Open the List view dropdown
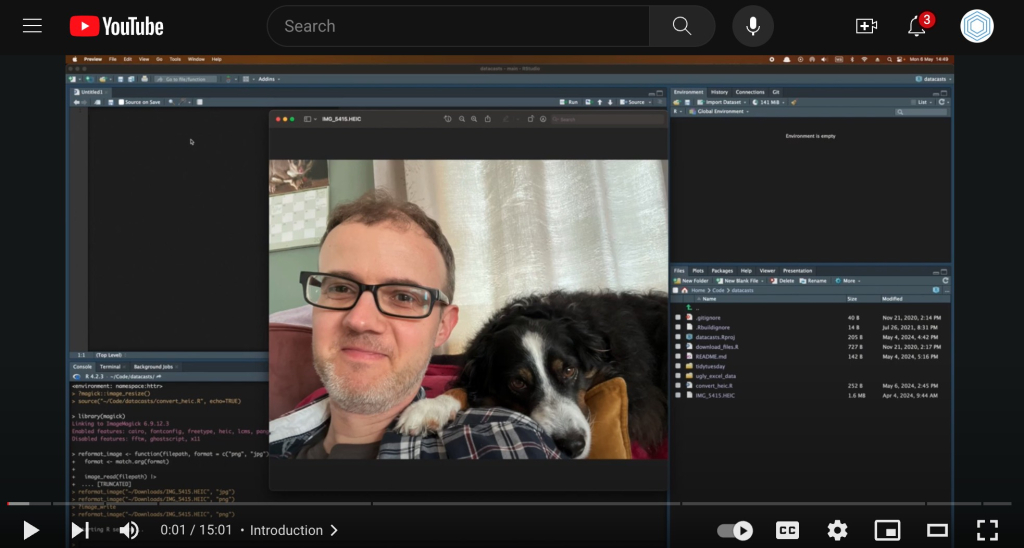Screen dimensions: 1024x548 coord(922,102)
